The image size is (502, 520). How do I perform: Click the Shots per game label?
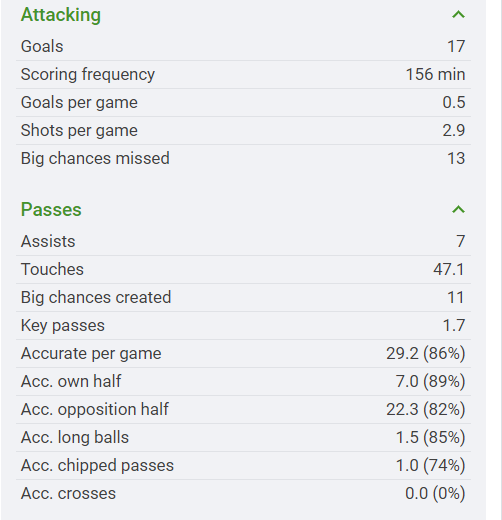click(x=79, y=130)
